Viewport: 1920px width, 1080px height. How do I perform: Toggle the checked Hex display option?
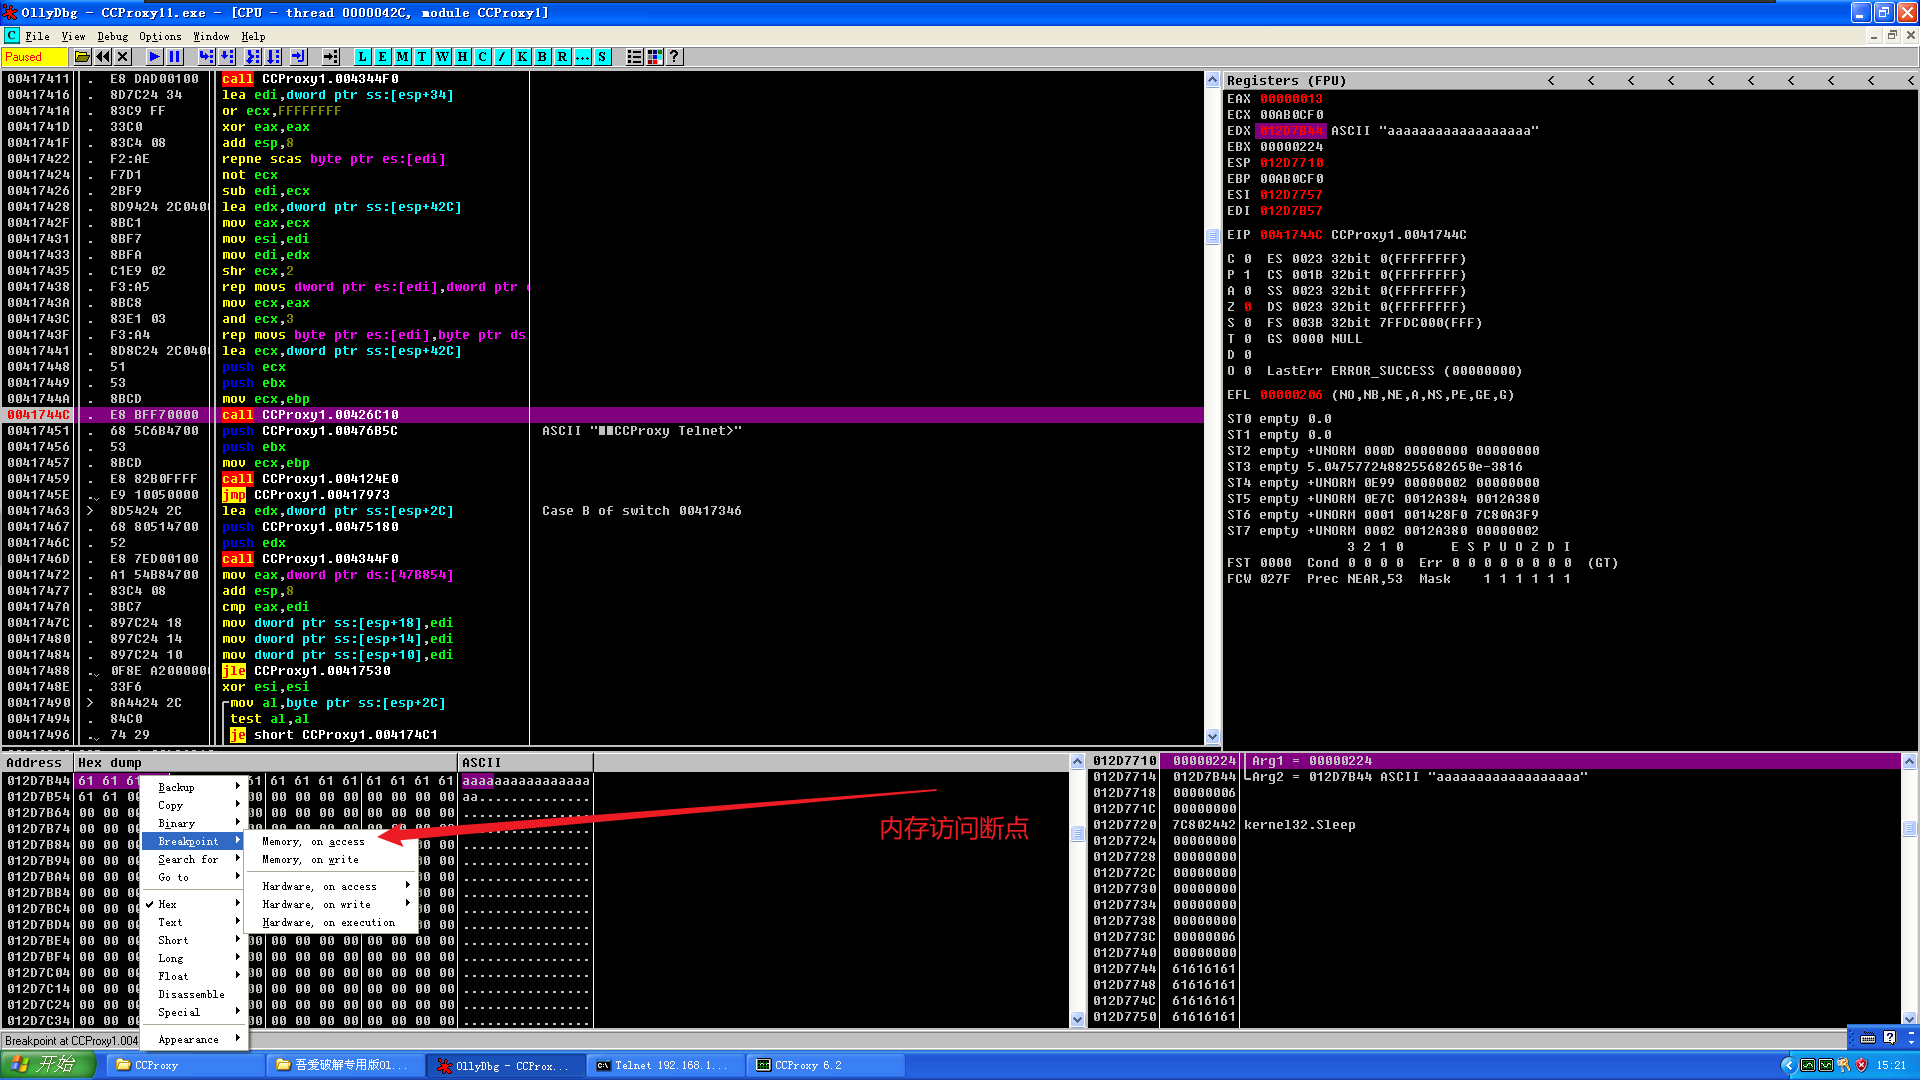click(193, 905)
